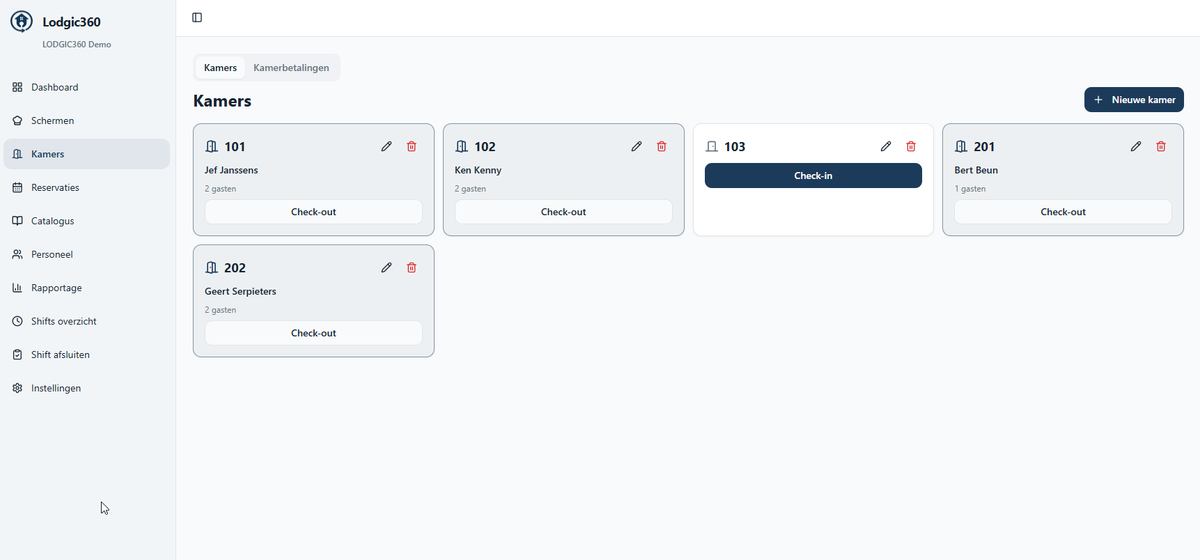Open Shifts overzicht in sidebar
Viewport: 1200px width, 560px height.
87,322
